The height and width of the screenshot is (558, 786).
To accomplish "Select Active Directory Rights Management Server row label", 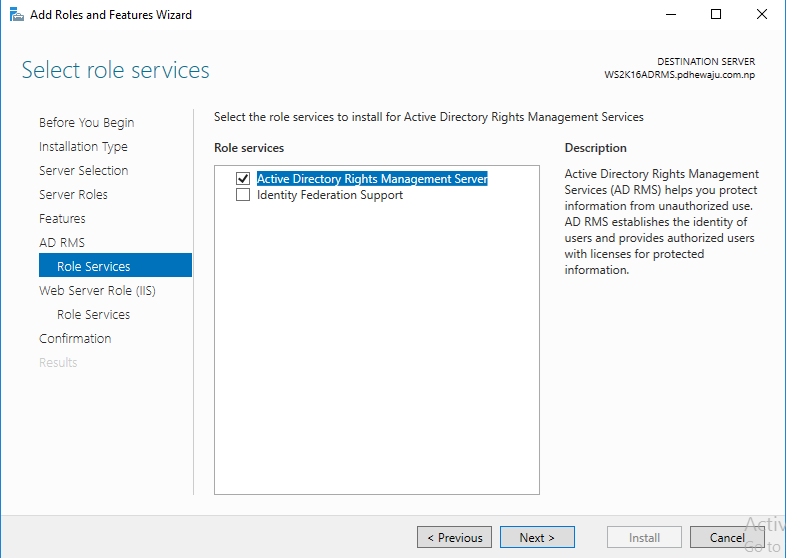I will point(372,178).
